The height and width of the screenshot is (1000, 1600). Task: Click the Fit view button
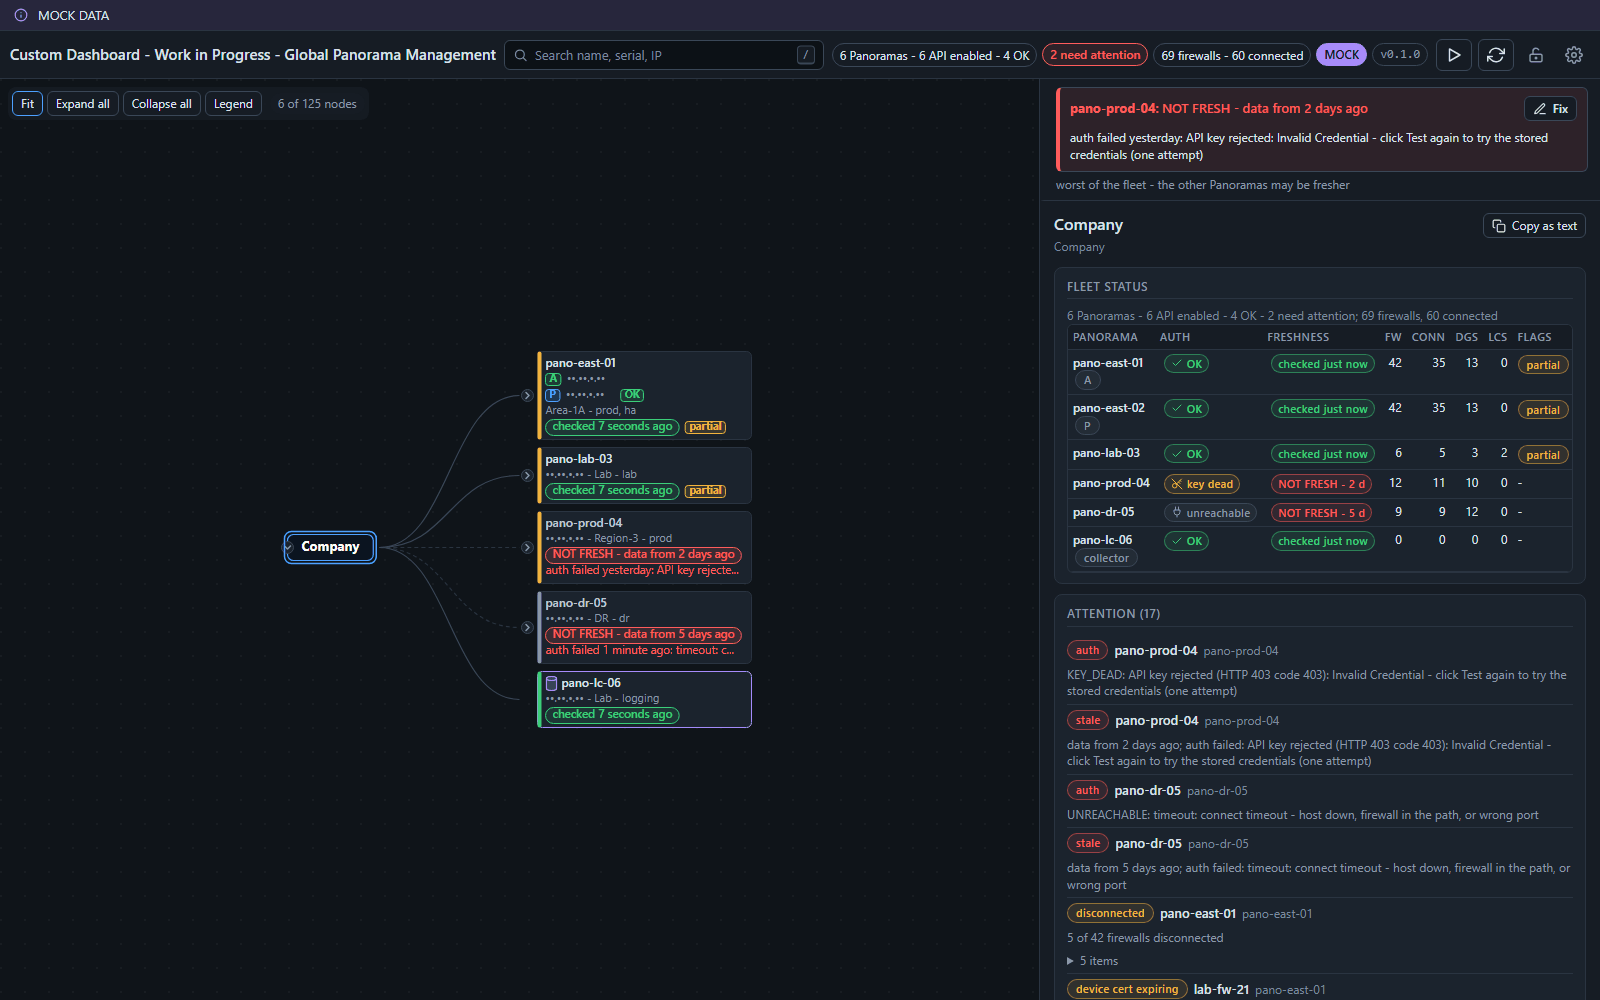(28, 104)
